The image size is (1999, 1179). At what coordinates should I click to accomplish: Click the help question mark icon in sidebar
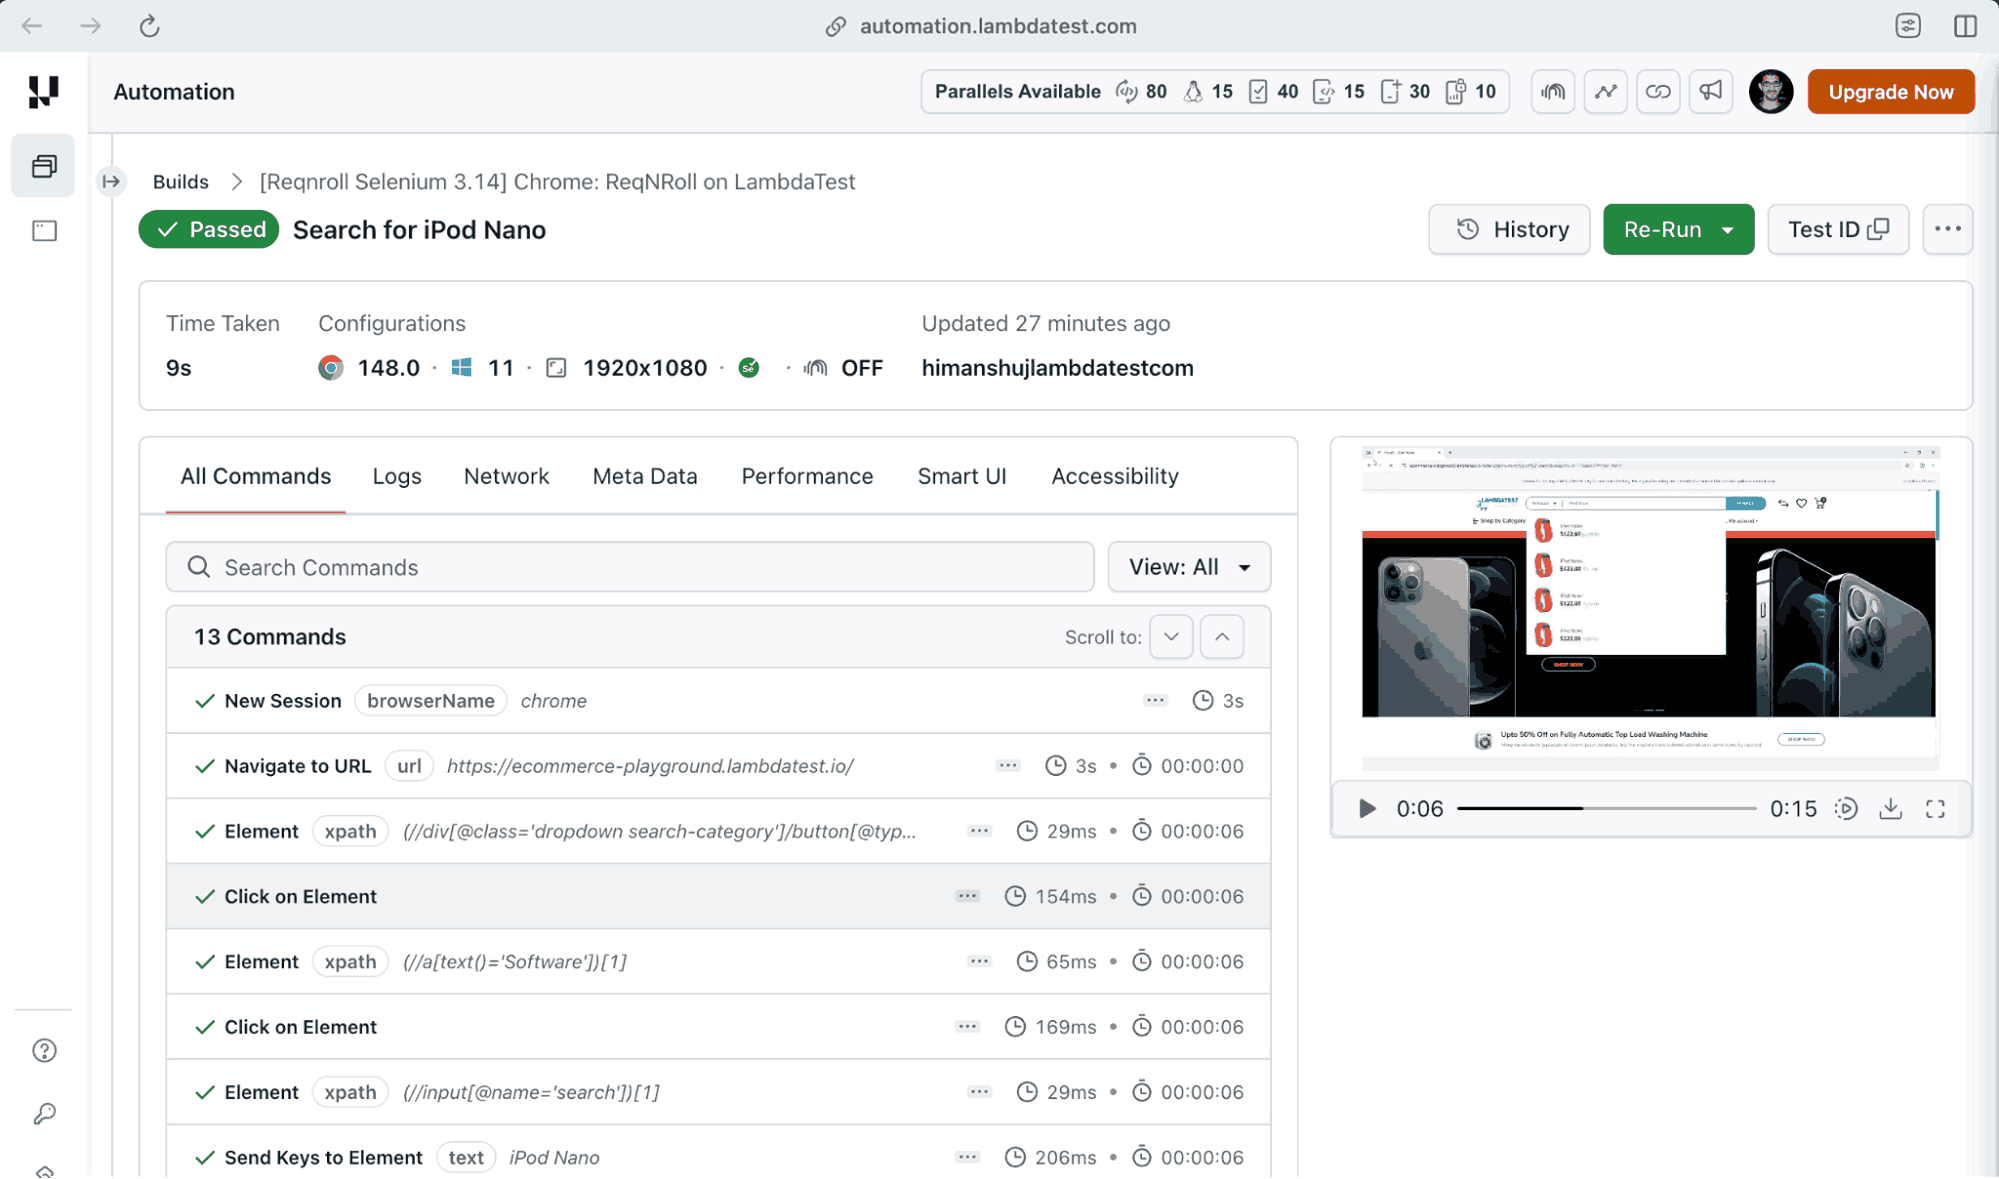pos(44,1050)
